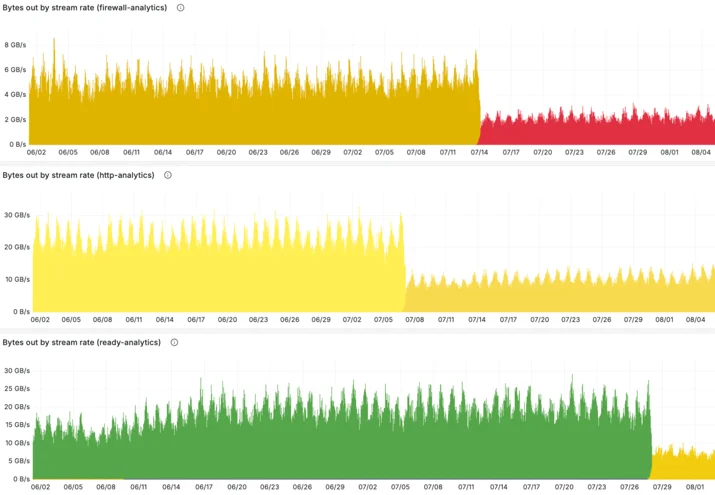Click 07/08 date on http-analytics time axis
This screenshot has height=495, width=715.
(x=414, y=320)
